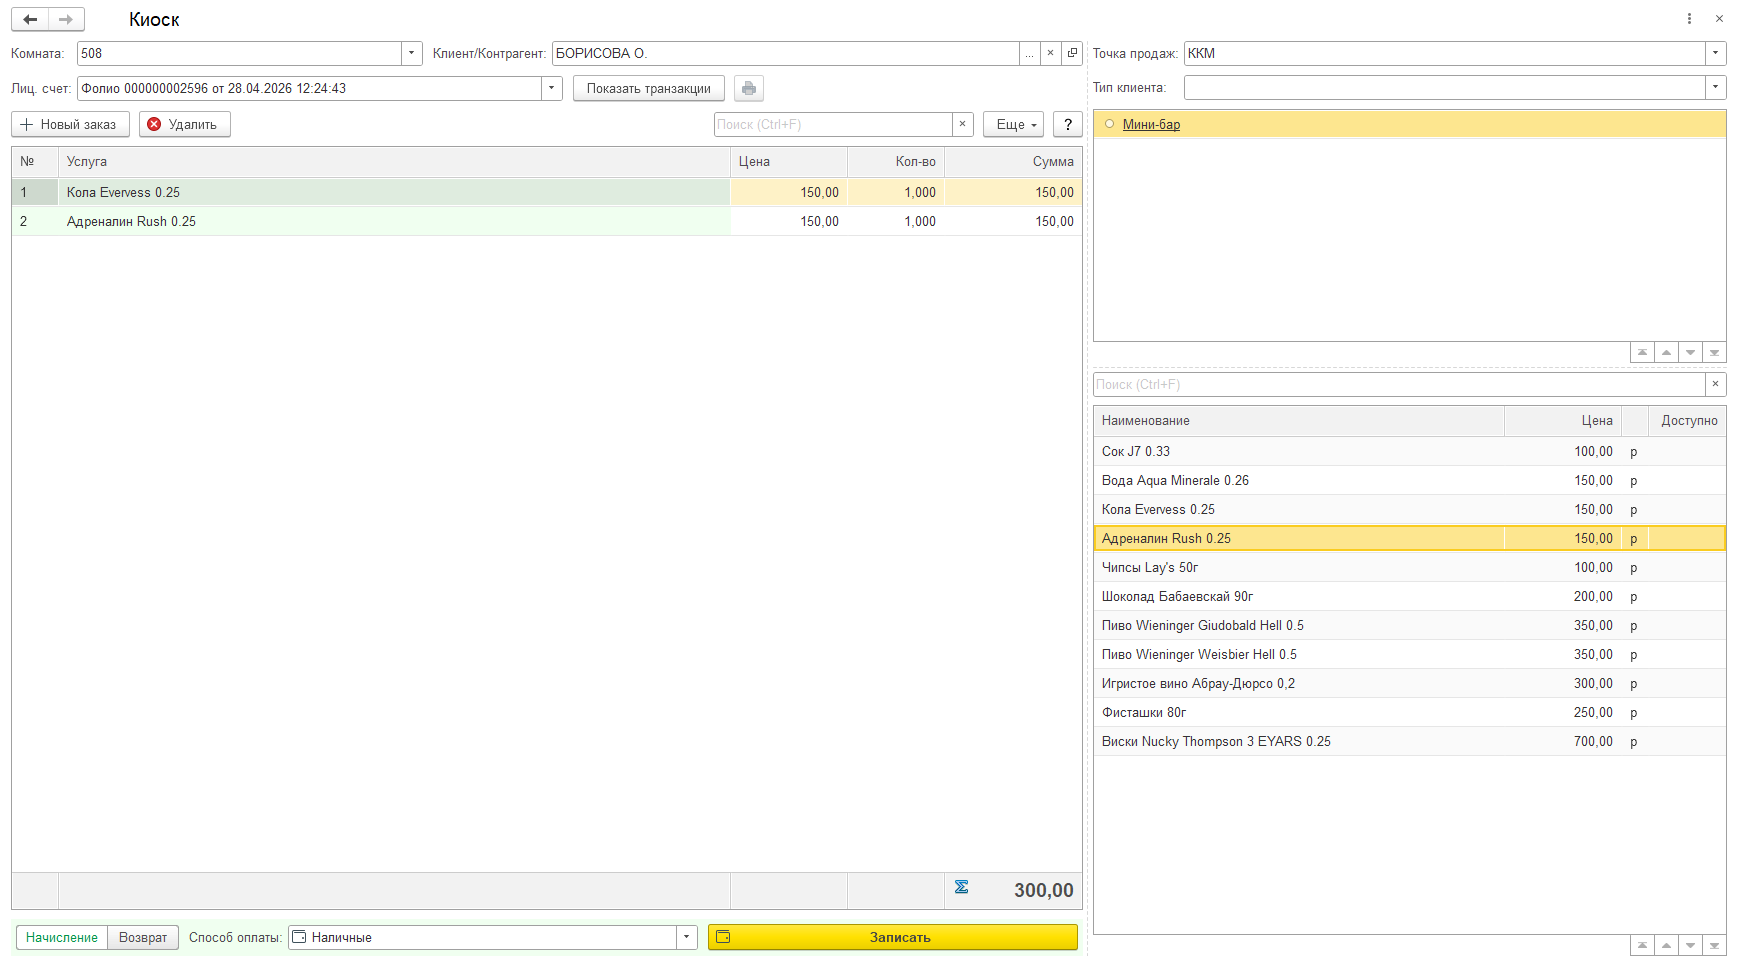Viewport: 1745px width, 959px height.
Task: Select product Игристое вино Абрау-Дюрсо 0,2
Action: point(1409,683)
